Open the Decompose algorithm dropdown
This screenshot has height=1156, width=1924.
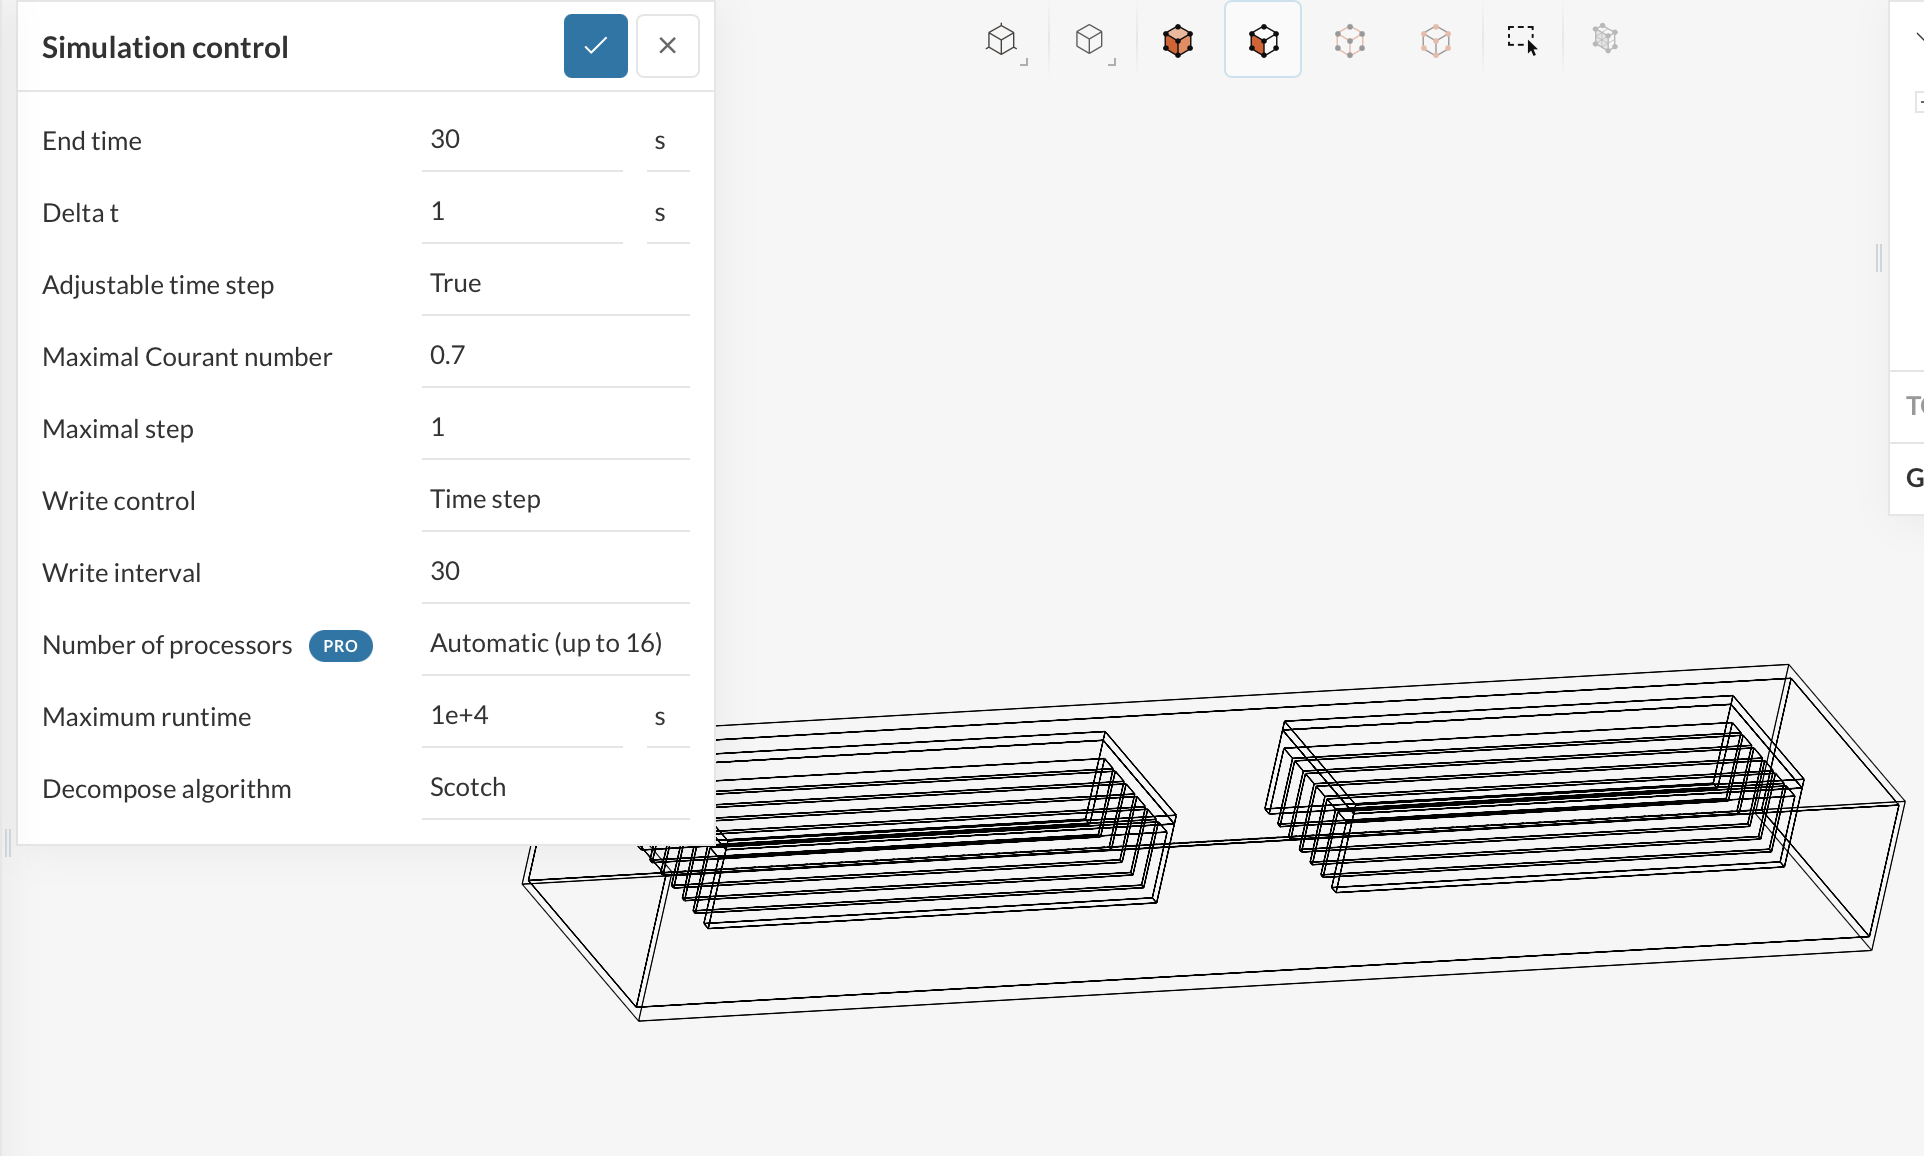[x=555, y=788]
